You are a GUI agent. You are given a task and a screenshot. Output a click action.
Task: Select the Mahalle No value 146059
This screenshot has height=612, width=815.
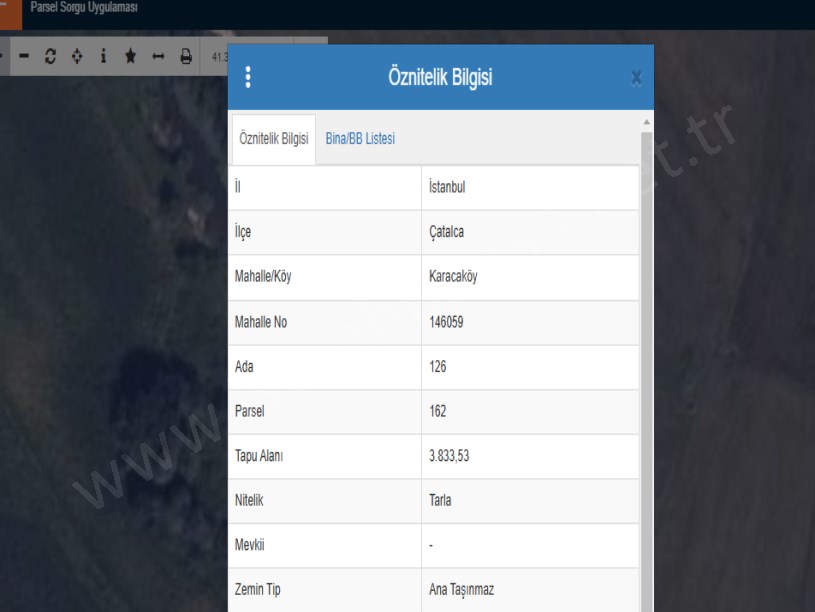(x=446, y=322)
